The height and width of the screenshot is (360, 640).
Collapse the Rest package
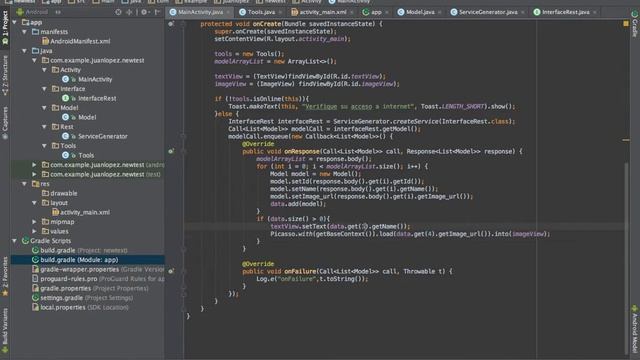pyautogui.click(x=44, y=127)
